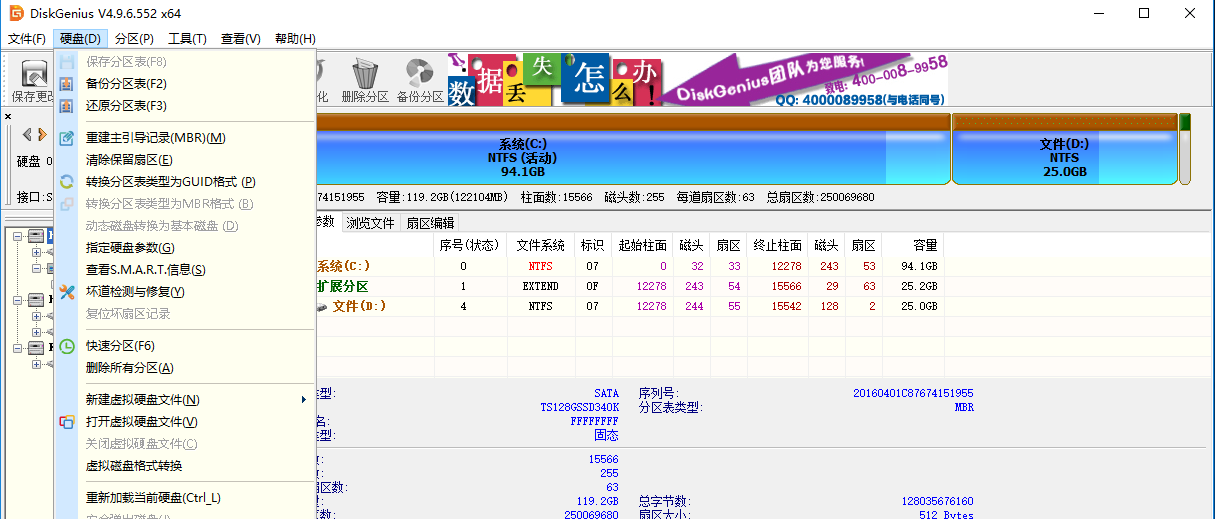Switch to the 浏览文件 tab

(370, 223)
